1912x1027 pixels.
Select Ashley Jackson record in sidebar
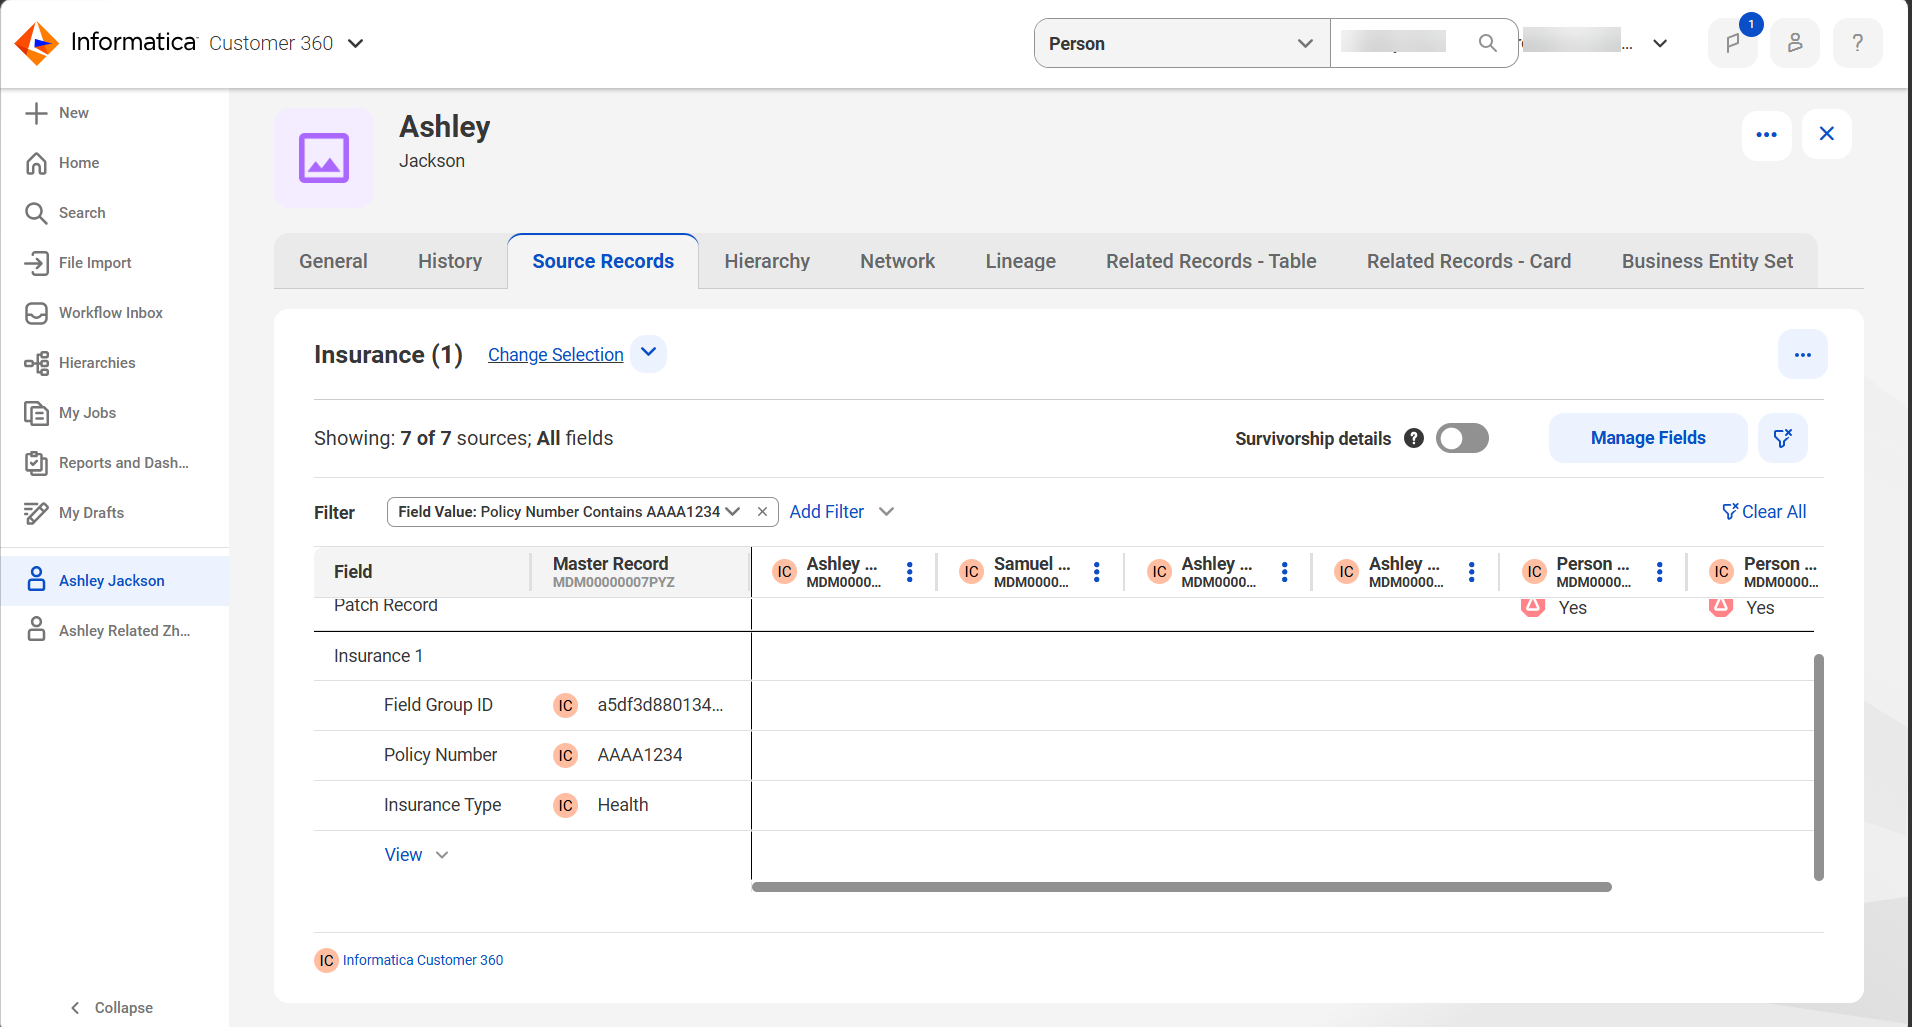click(114, 581)
